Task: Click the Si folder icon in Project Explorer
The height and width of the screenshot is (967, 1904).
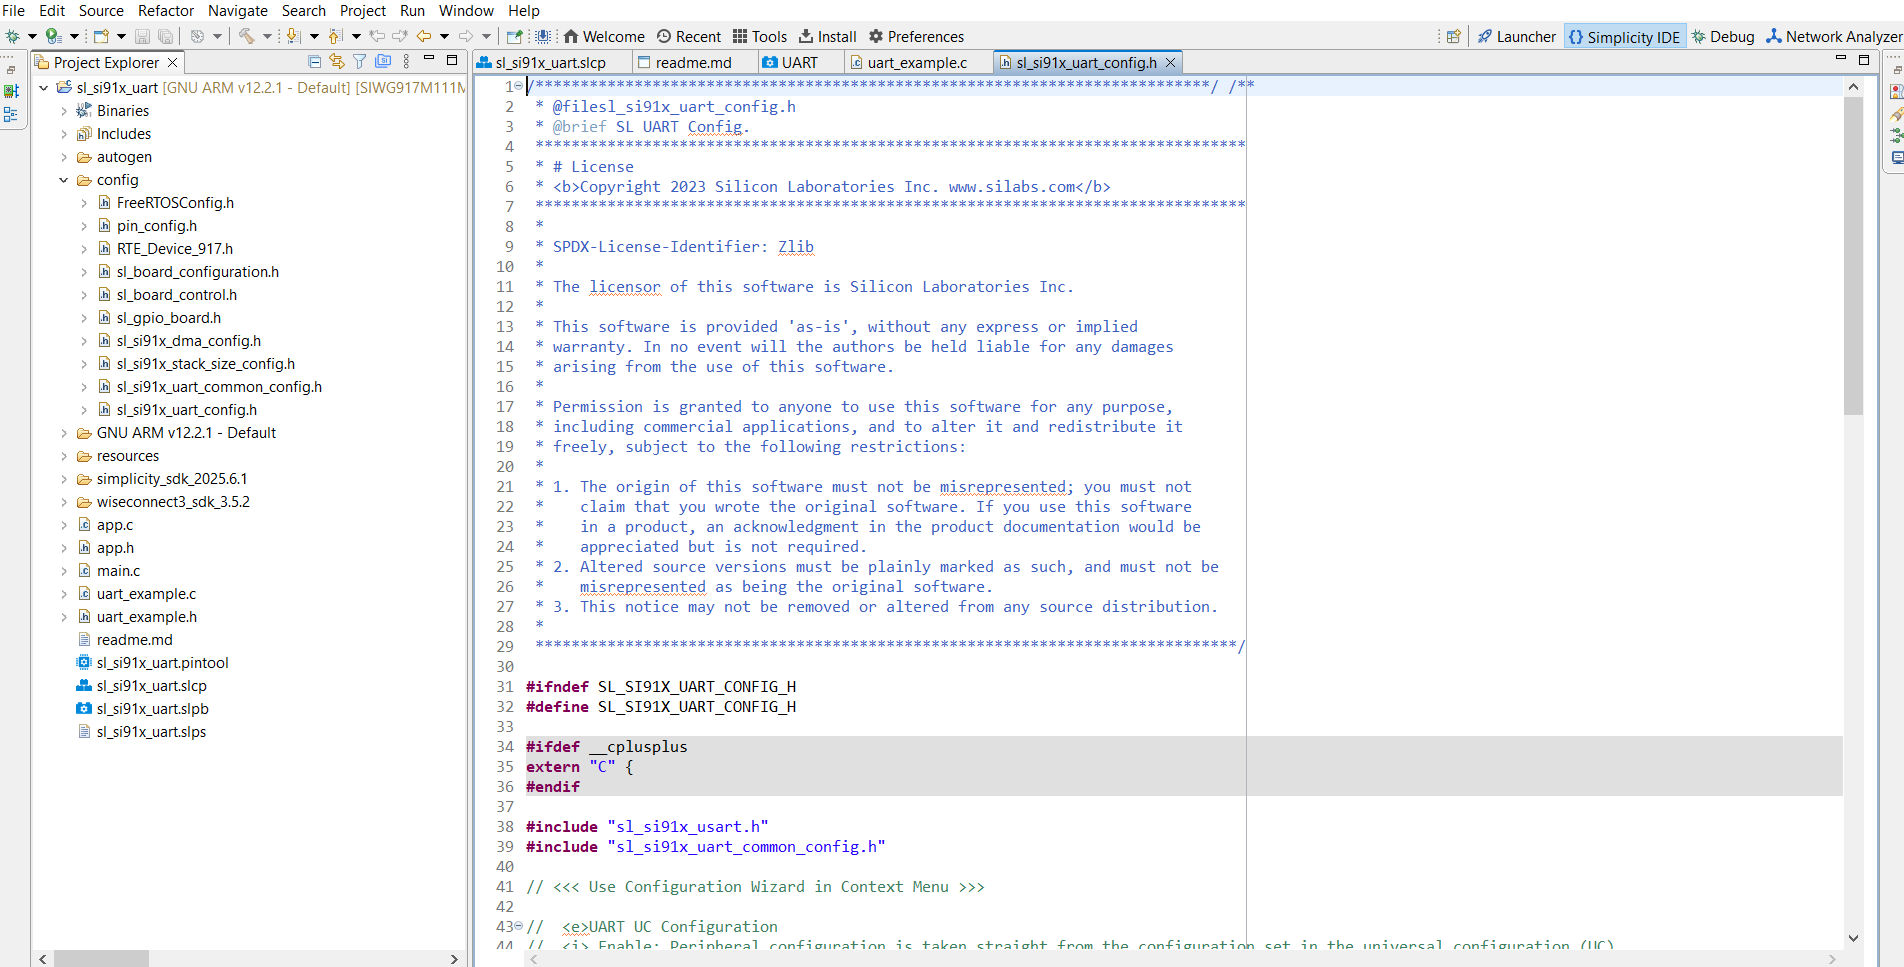Action: [383, 61]
